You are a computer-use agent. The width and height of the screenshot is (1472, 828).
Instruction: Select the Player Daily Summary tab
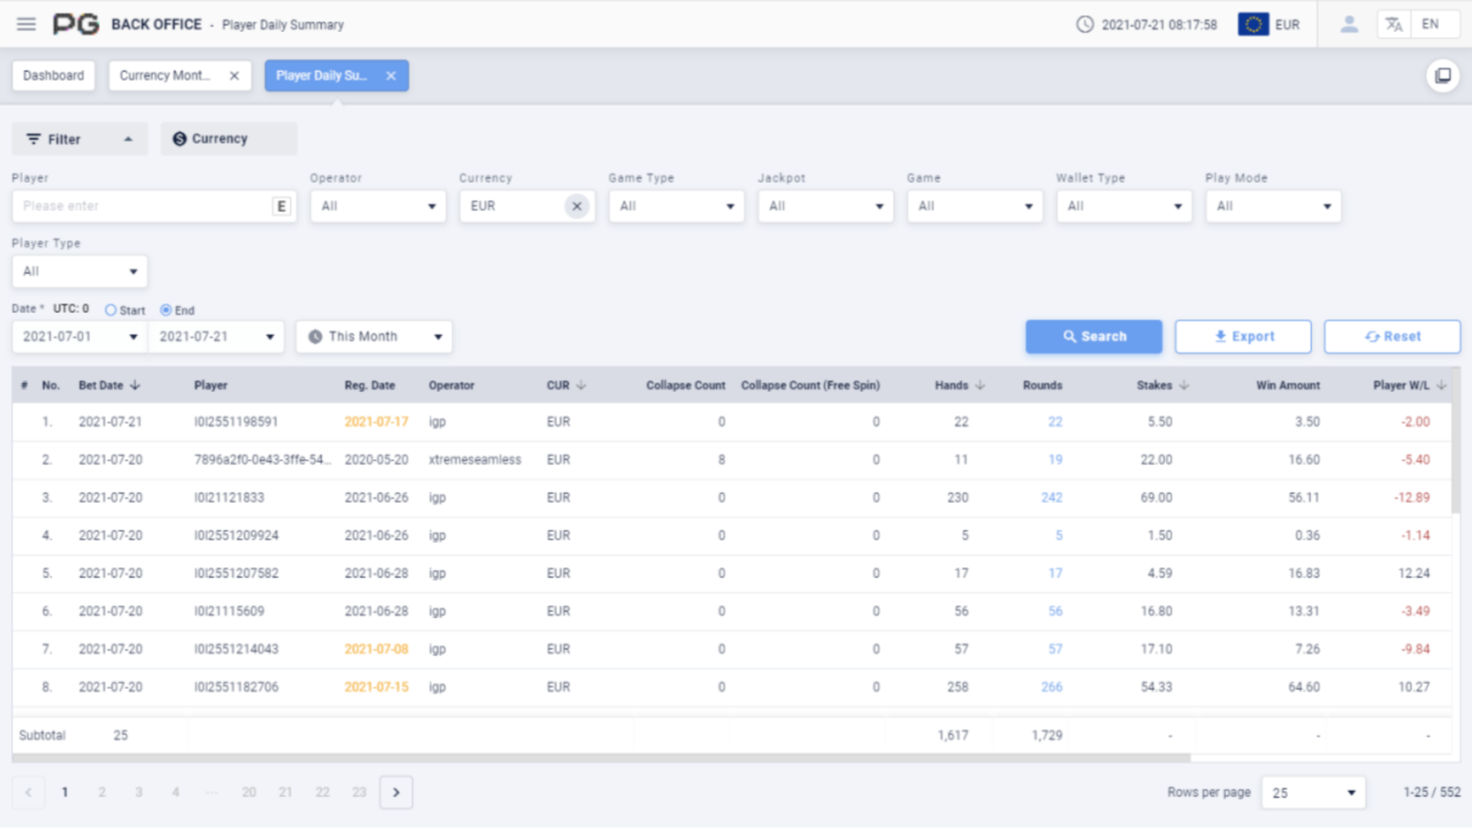pos(322,76)
